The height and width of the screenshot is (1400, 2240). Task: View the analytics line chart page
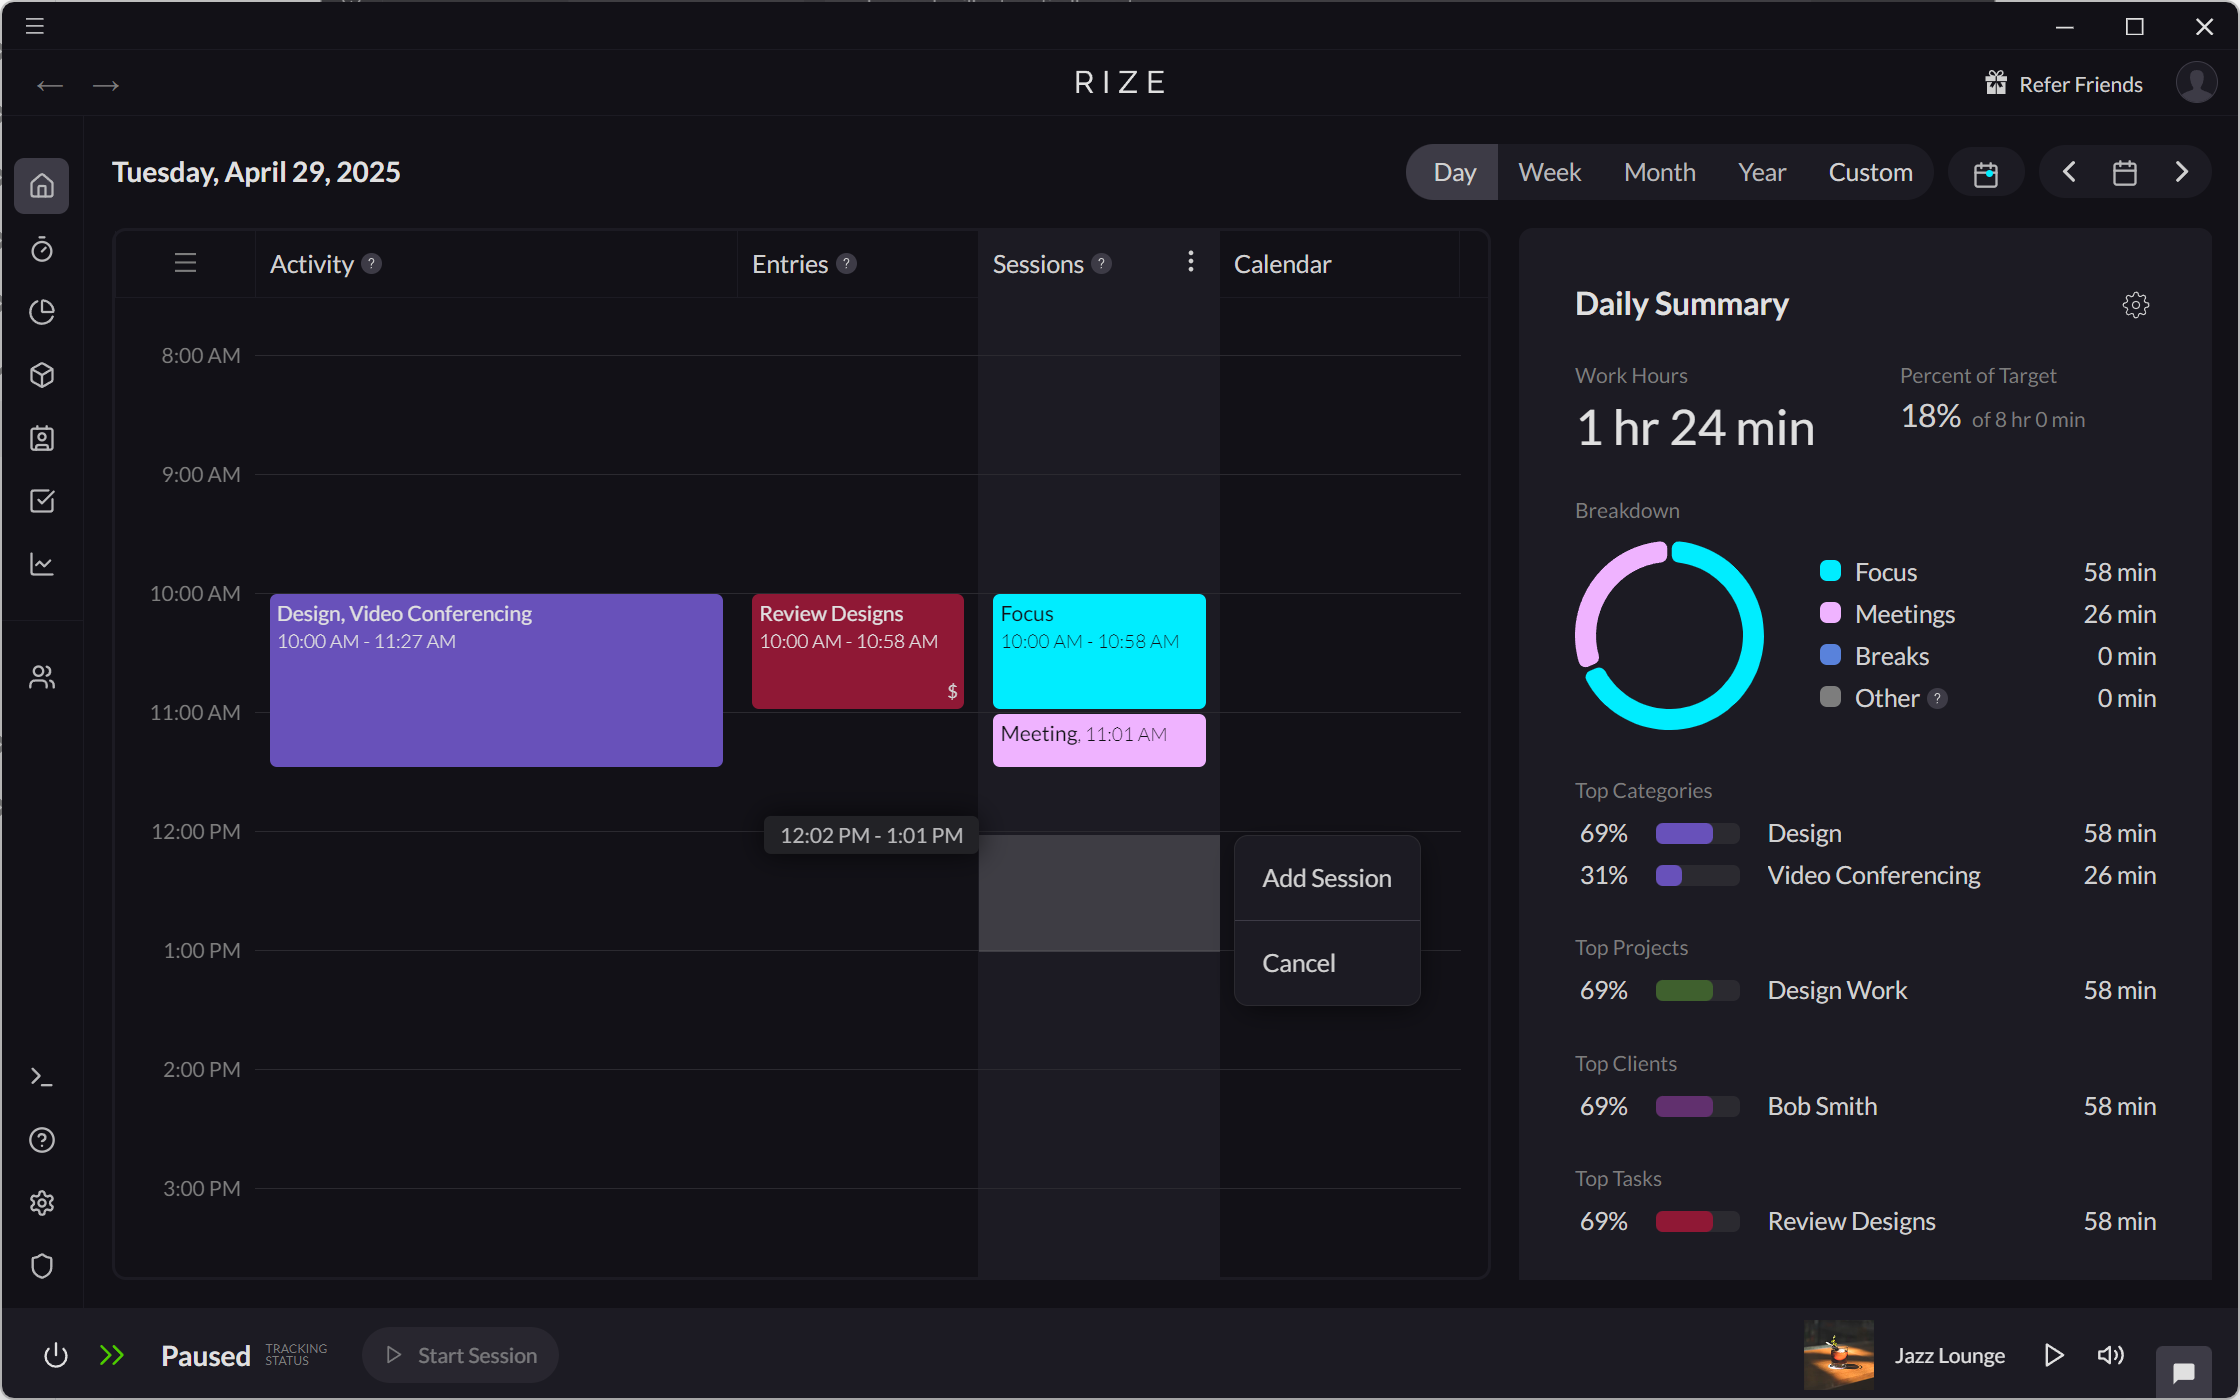pos(42,564)
